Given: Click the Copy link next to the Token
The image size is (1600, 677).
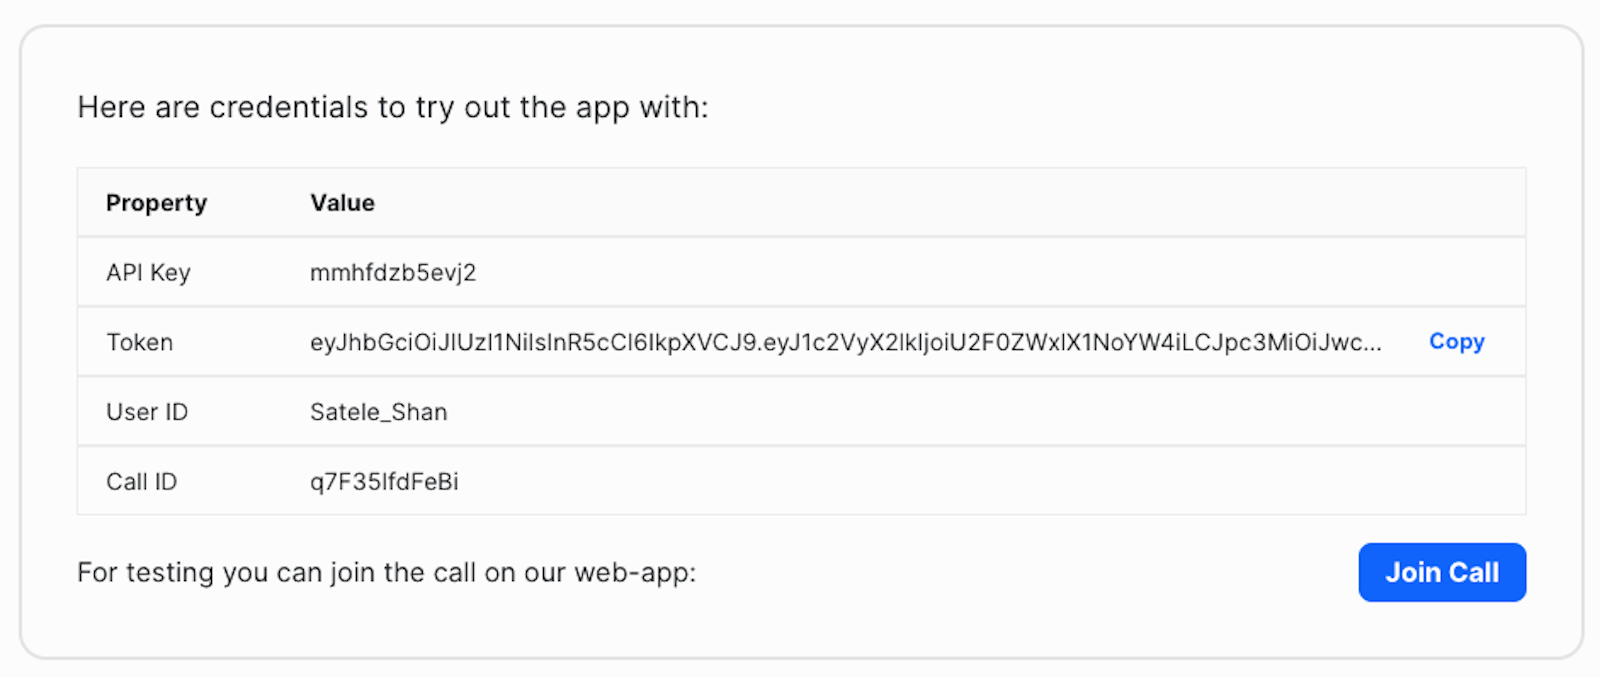Looking at the screenshot, I should [1456, 341].
